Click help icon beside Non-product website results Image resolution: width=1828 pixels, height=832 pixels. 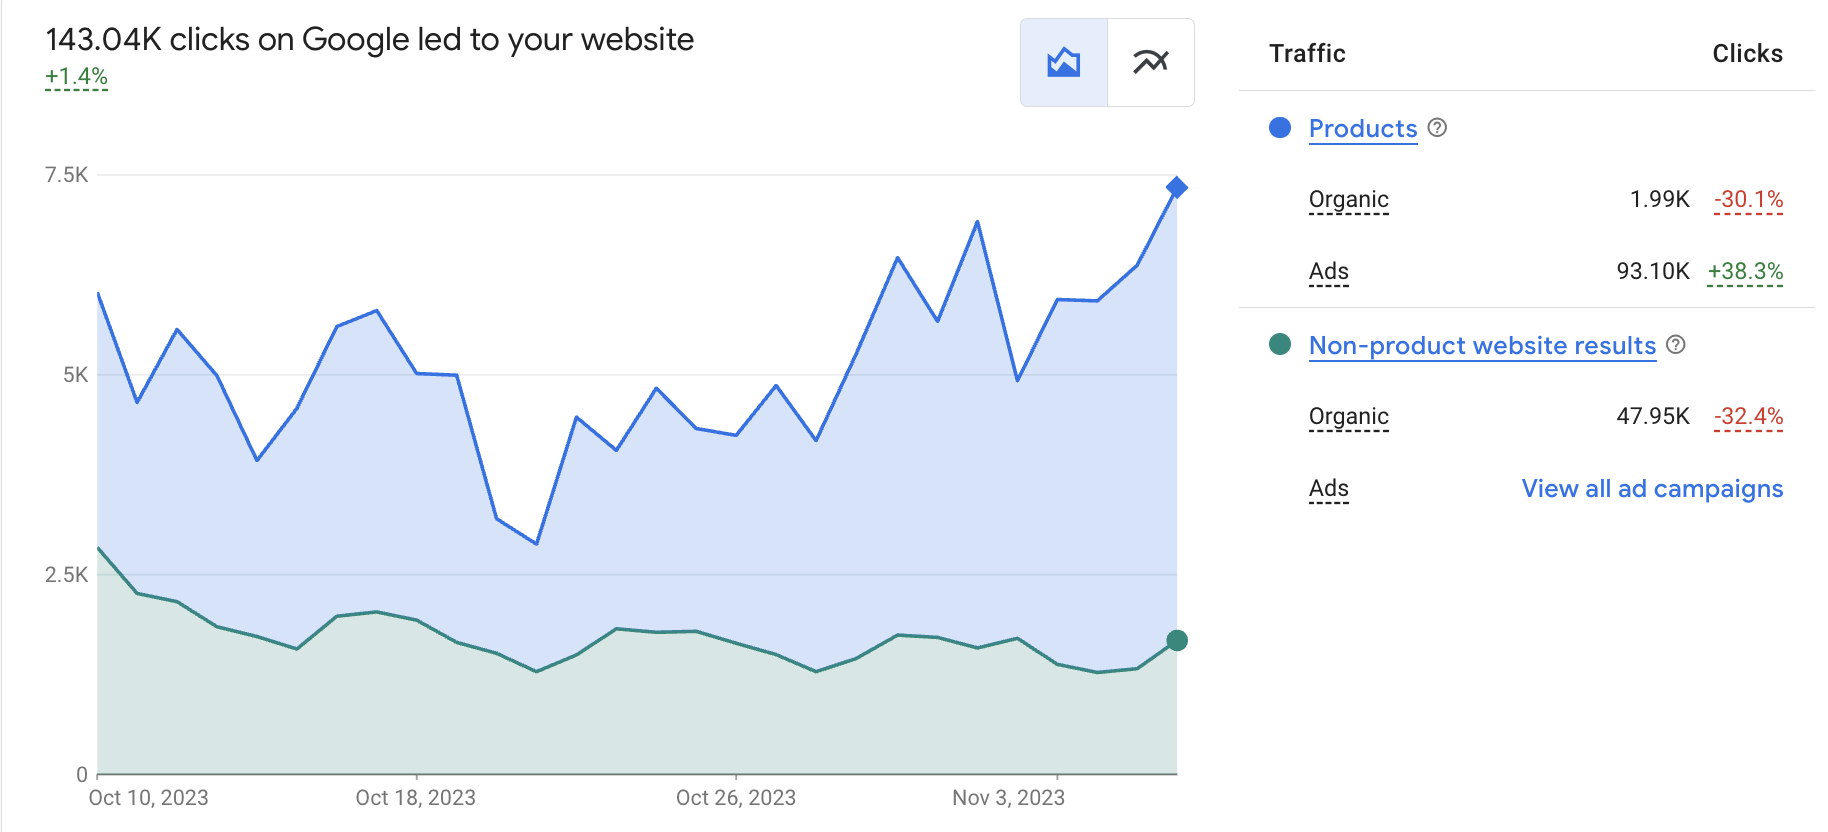tap(1676, 345)
